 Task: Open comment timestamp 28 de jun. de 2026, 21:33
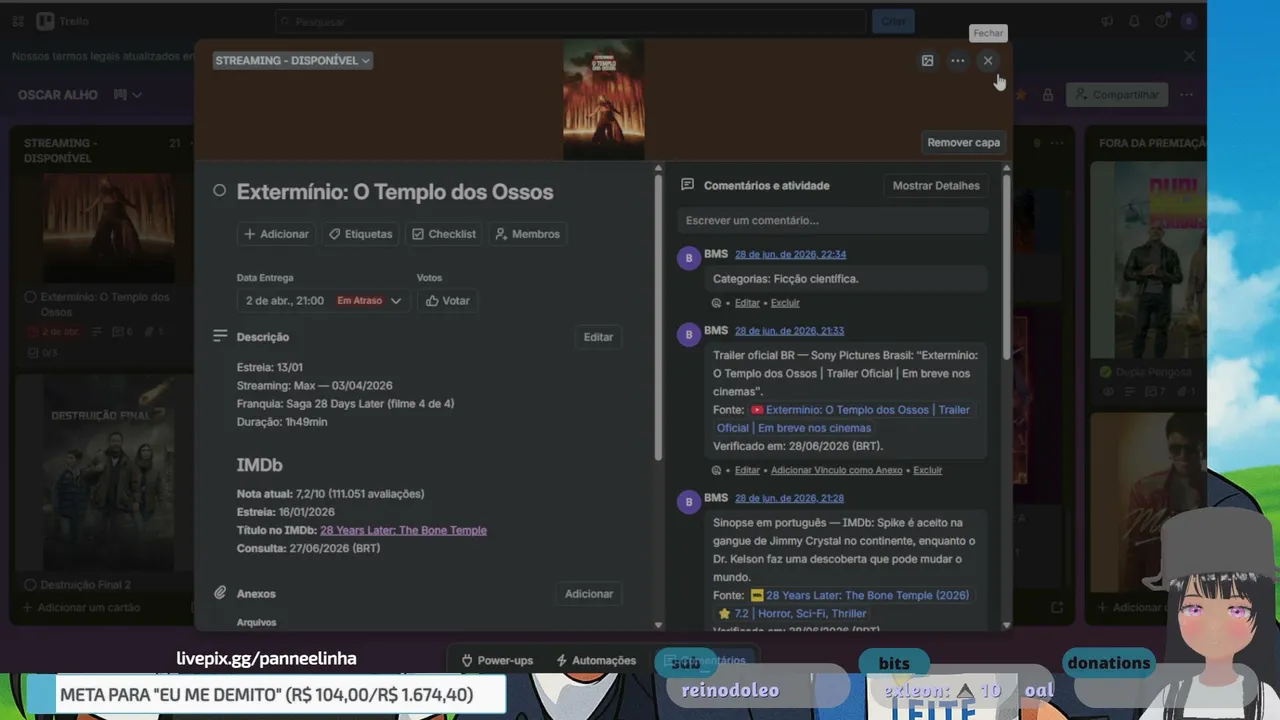click(789, 331)
